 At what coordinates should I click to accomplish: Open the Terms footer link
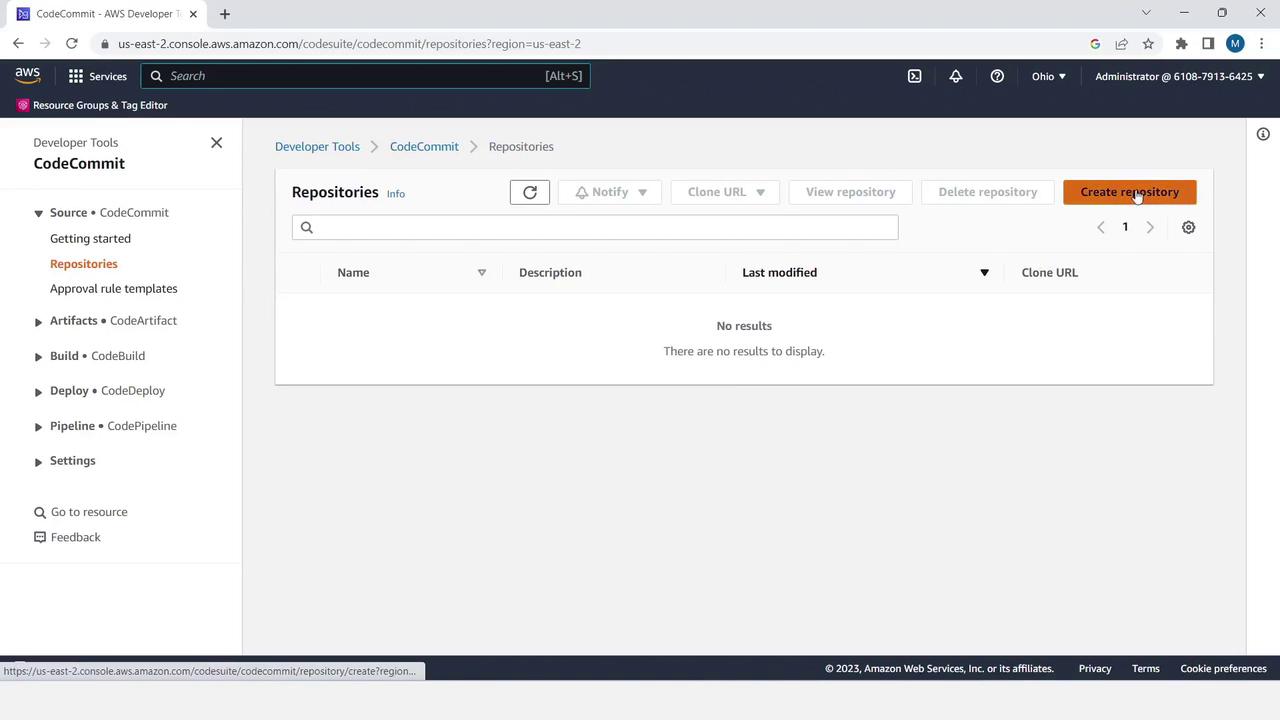point(1146,669)
